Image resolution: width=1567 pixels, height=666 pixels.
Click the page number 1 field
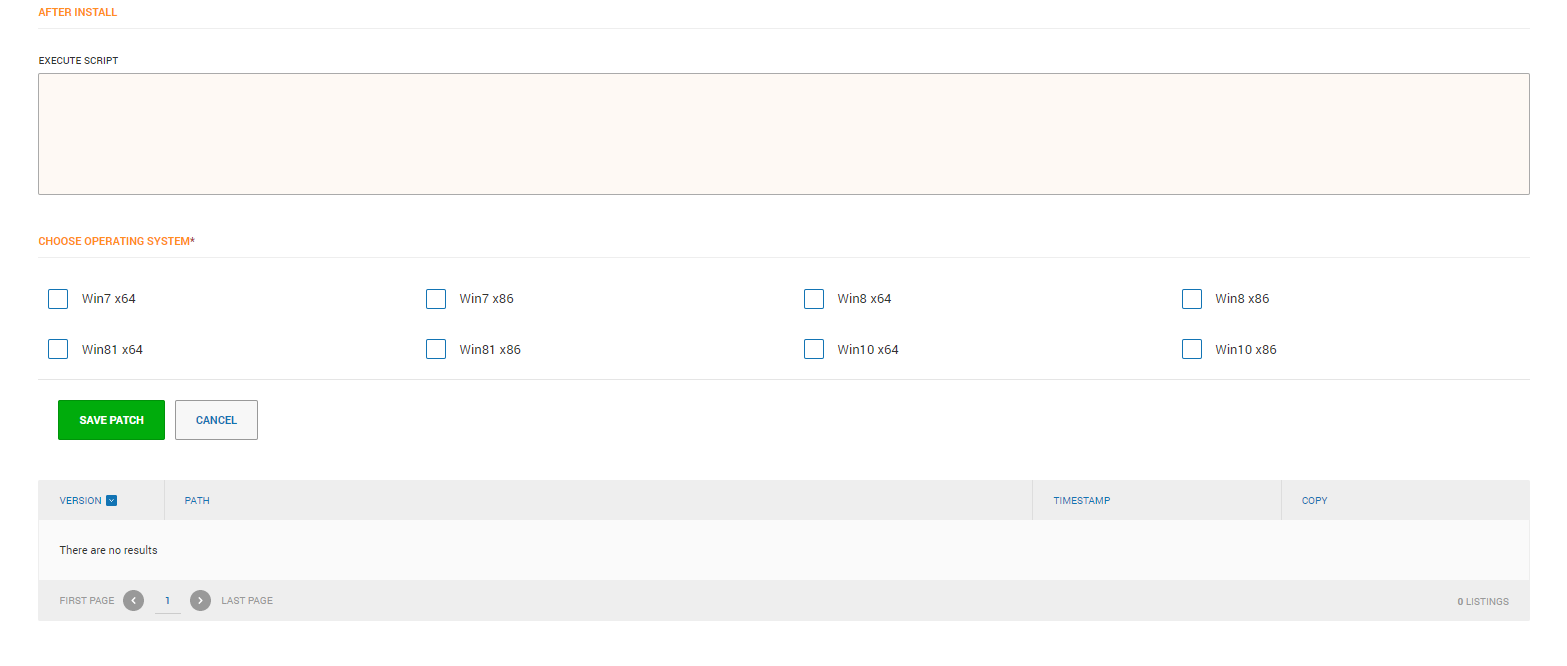coord(167,601)
